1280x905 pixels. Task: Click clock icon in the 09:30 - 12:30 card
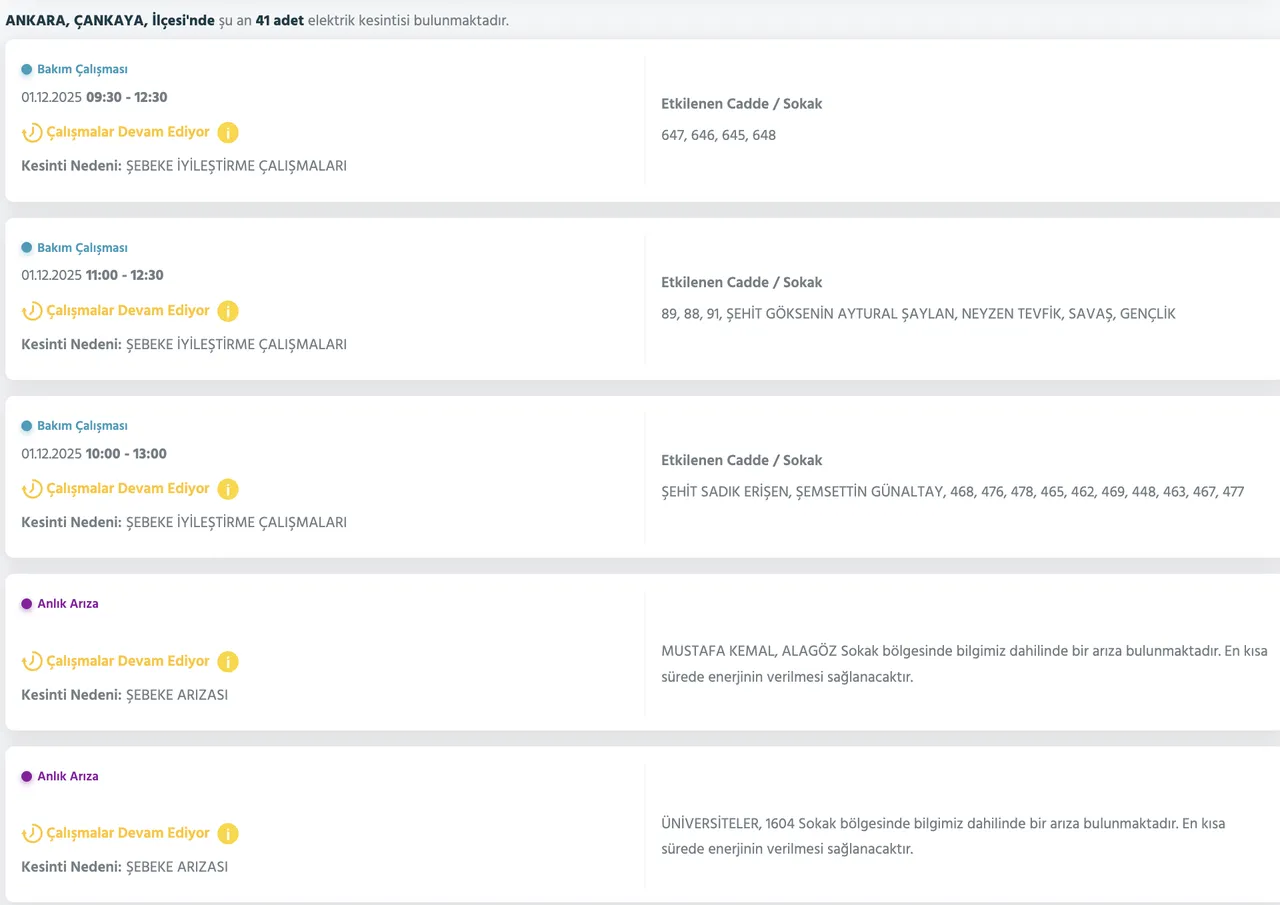pyautogui.click(x=32, y=133)
